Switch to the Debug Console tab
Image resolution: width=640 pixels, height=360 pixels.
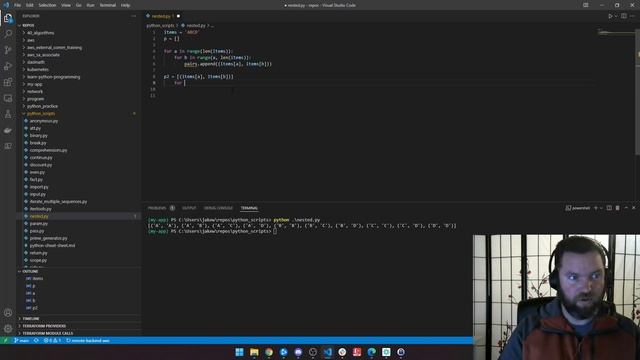[218, 208]
